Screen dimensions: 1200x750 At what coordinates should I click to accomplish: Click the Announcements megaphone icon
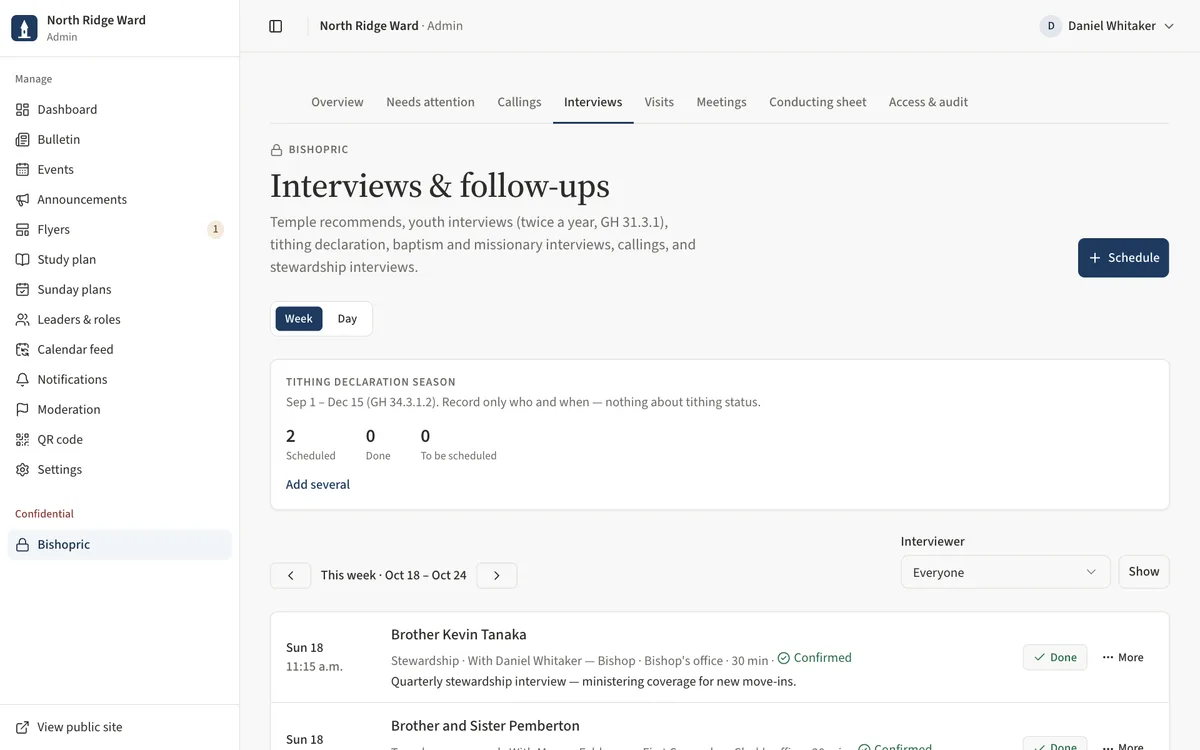pyautogui.click(x=22, y=199)
